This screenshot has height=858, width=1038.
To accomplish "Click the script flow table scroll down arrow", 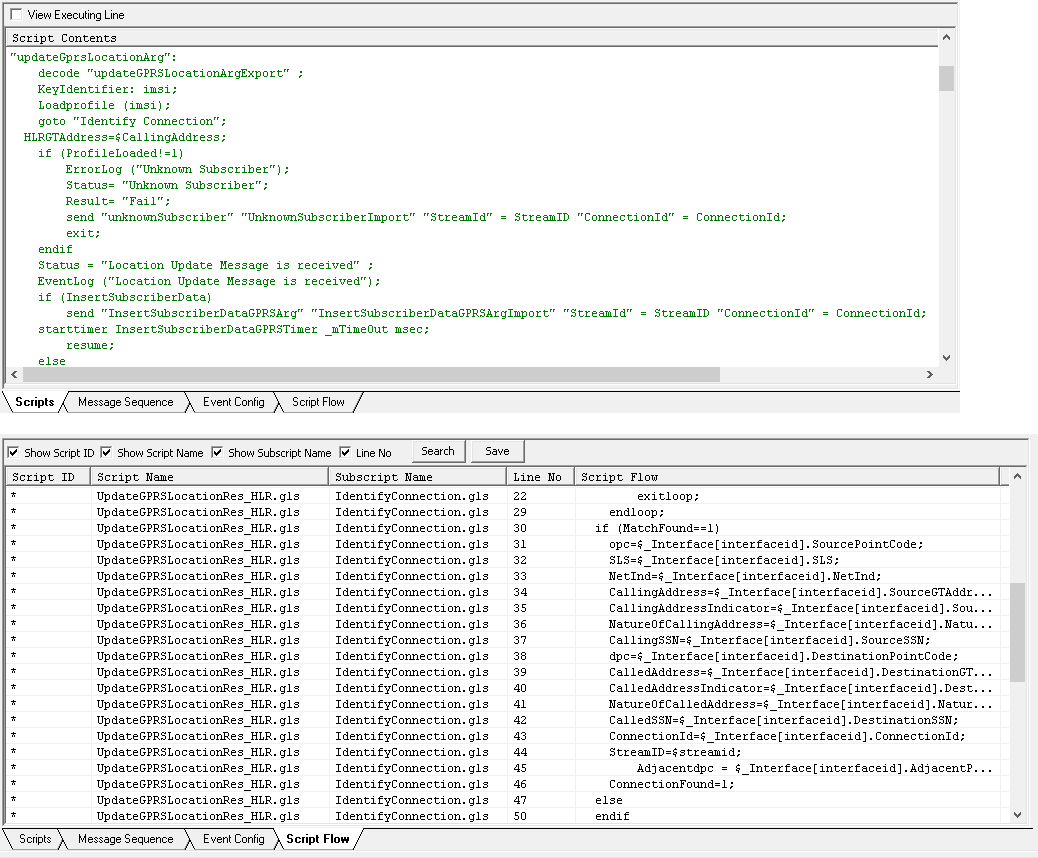I will click(x=1017, y=815).
